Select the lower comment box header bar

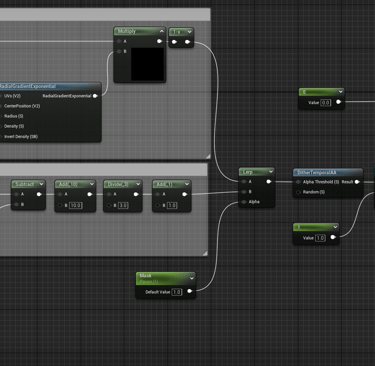(104, 169)
